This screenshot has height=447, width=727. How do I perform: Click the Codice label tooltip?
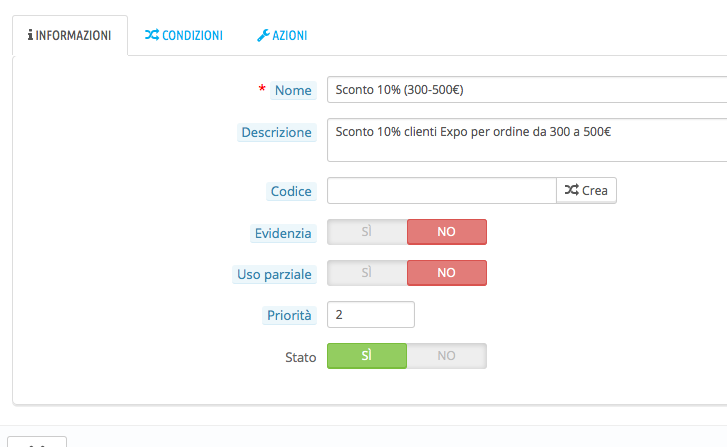[291, 191]
